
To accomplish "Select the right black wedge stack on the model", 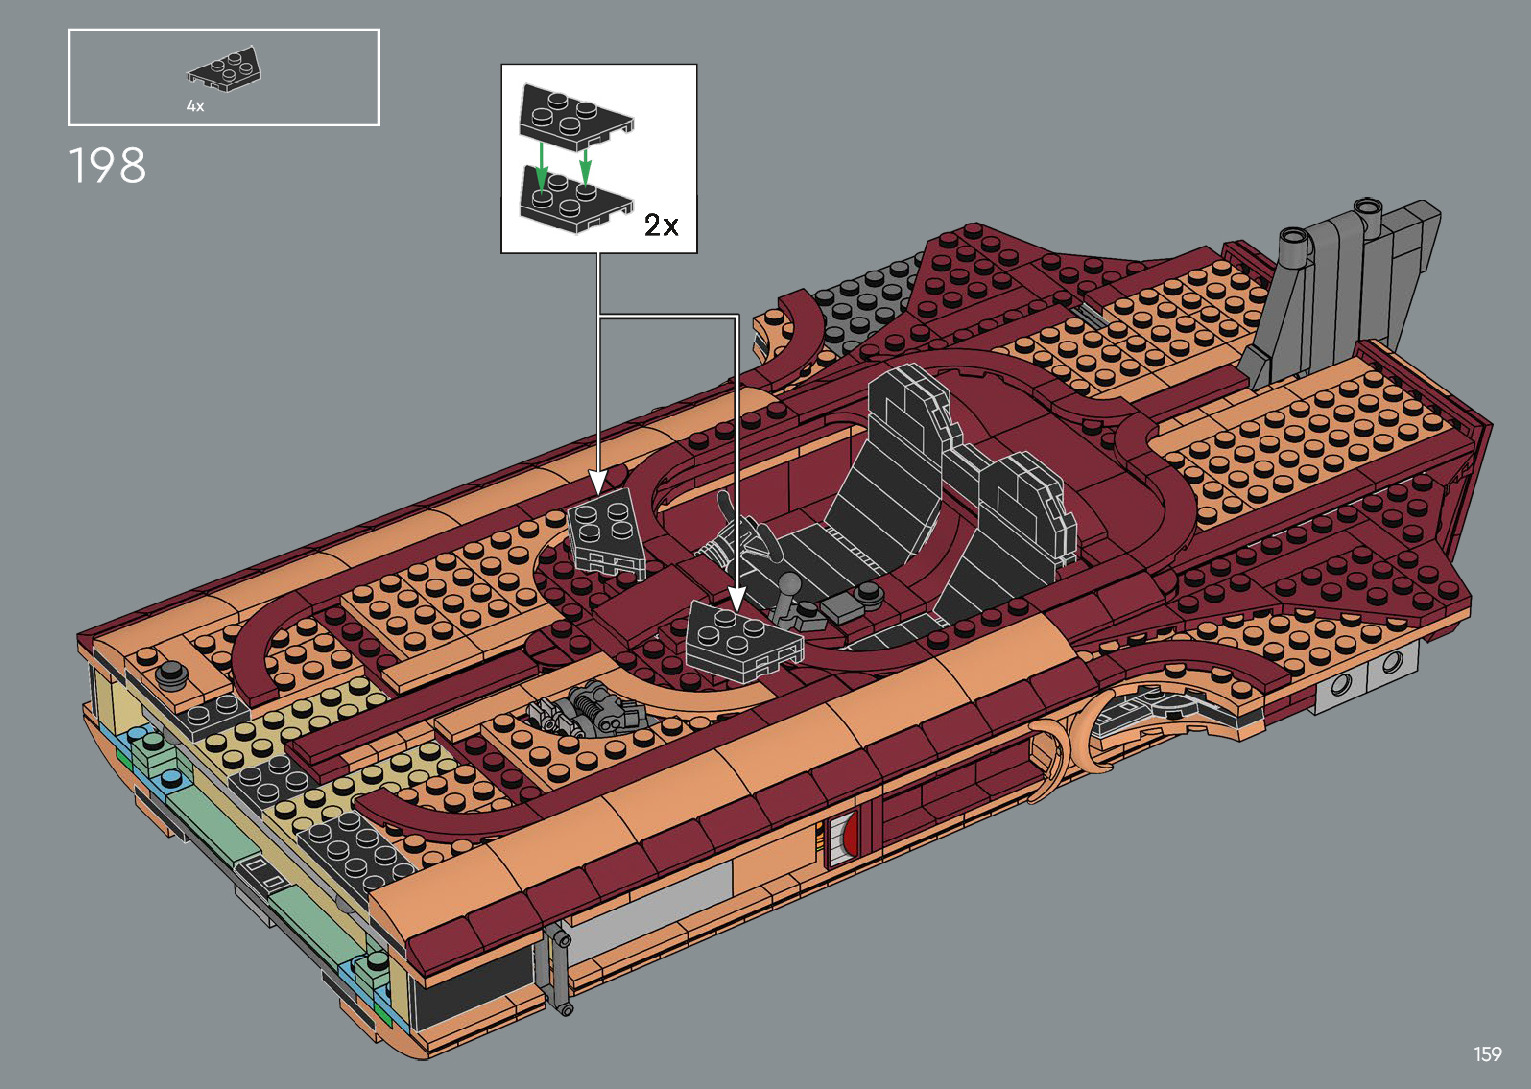I will click(743, 641).
